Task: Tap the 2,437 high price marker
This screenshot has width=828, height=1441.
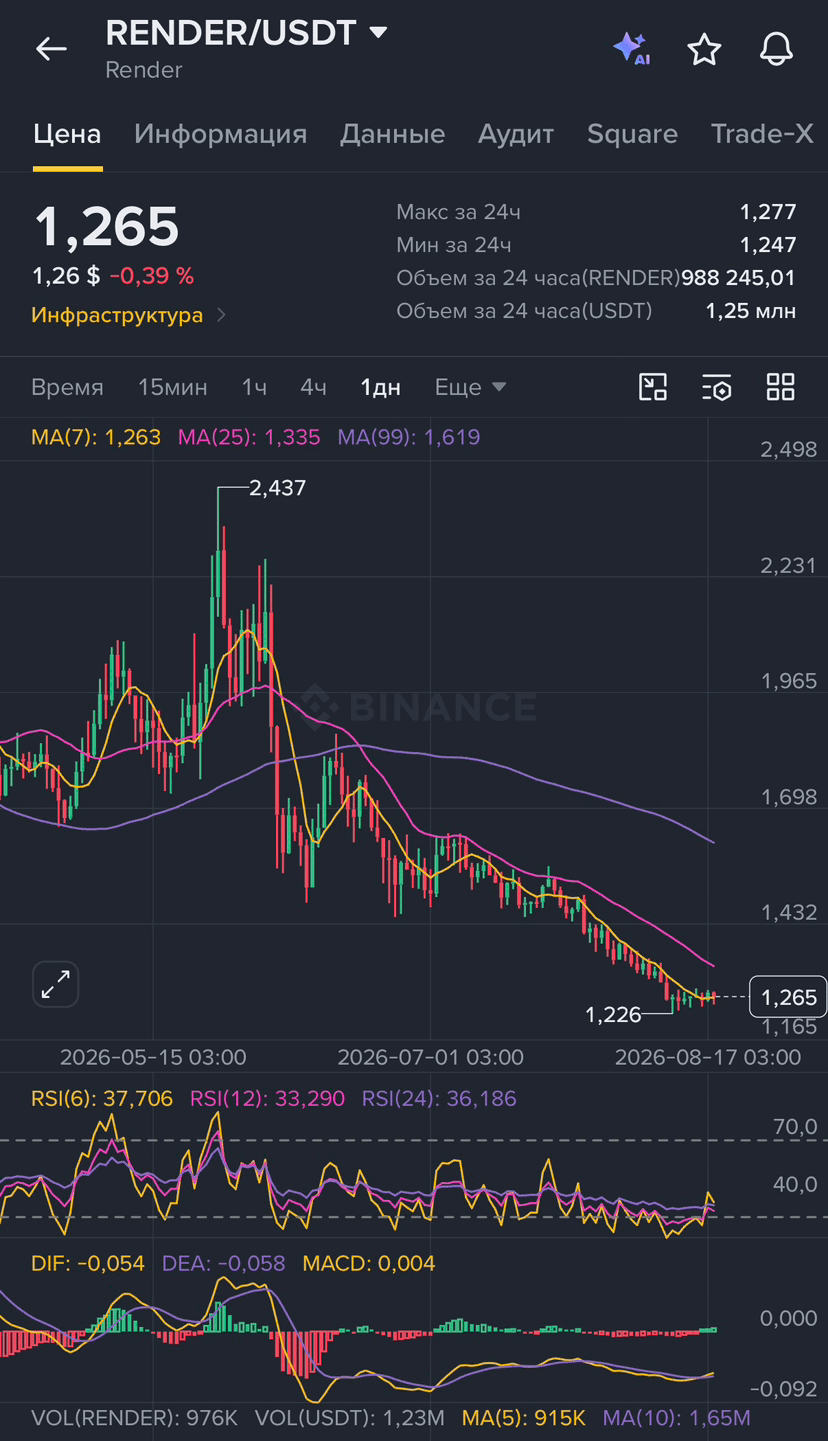Action: (x=277, y=488)
